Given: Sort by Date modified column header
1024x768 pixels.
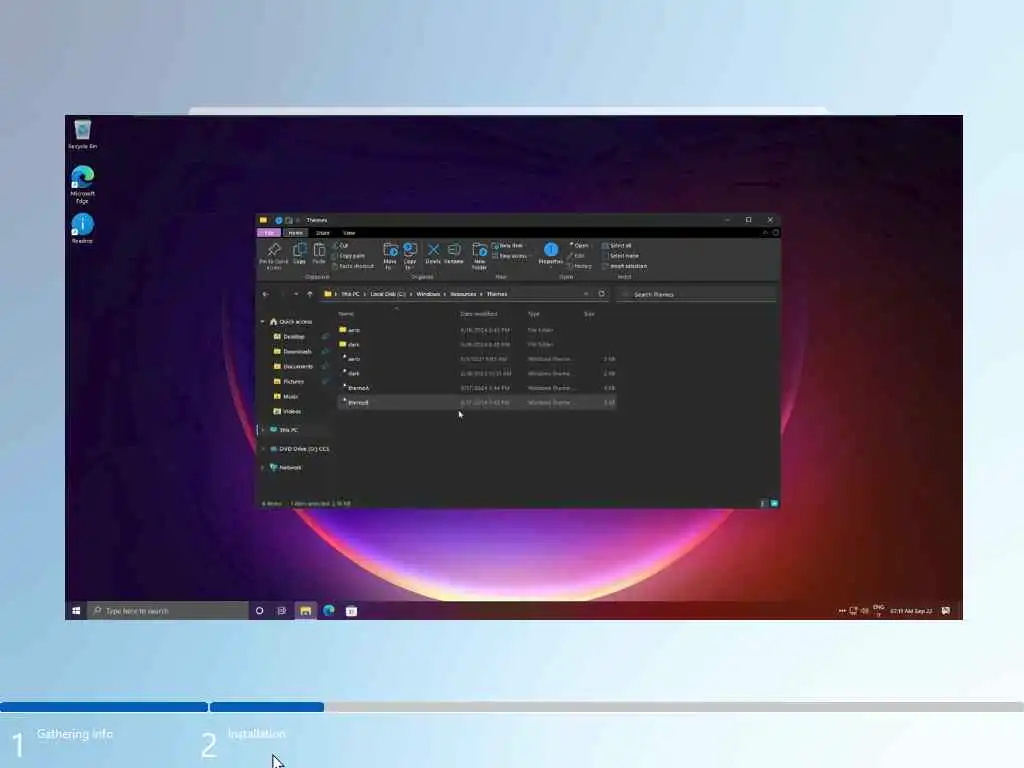Looking at the screenshot, I should 479,314.
